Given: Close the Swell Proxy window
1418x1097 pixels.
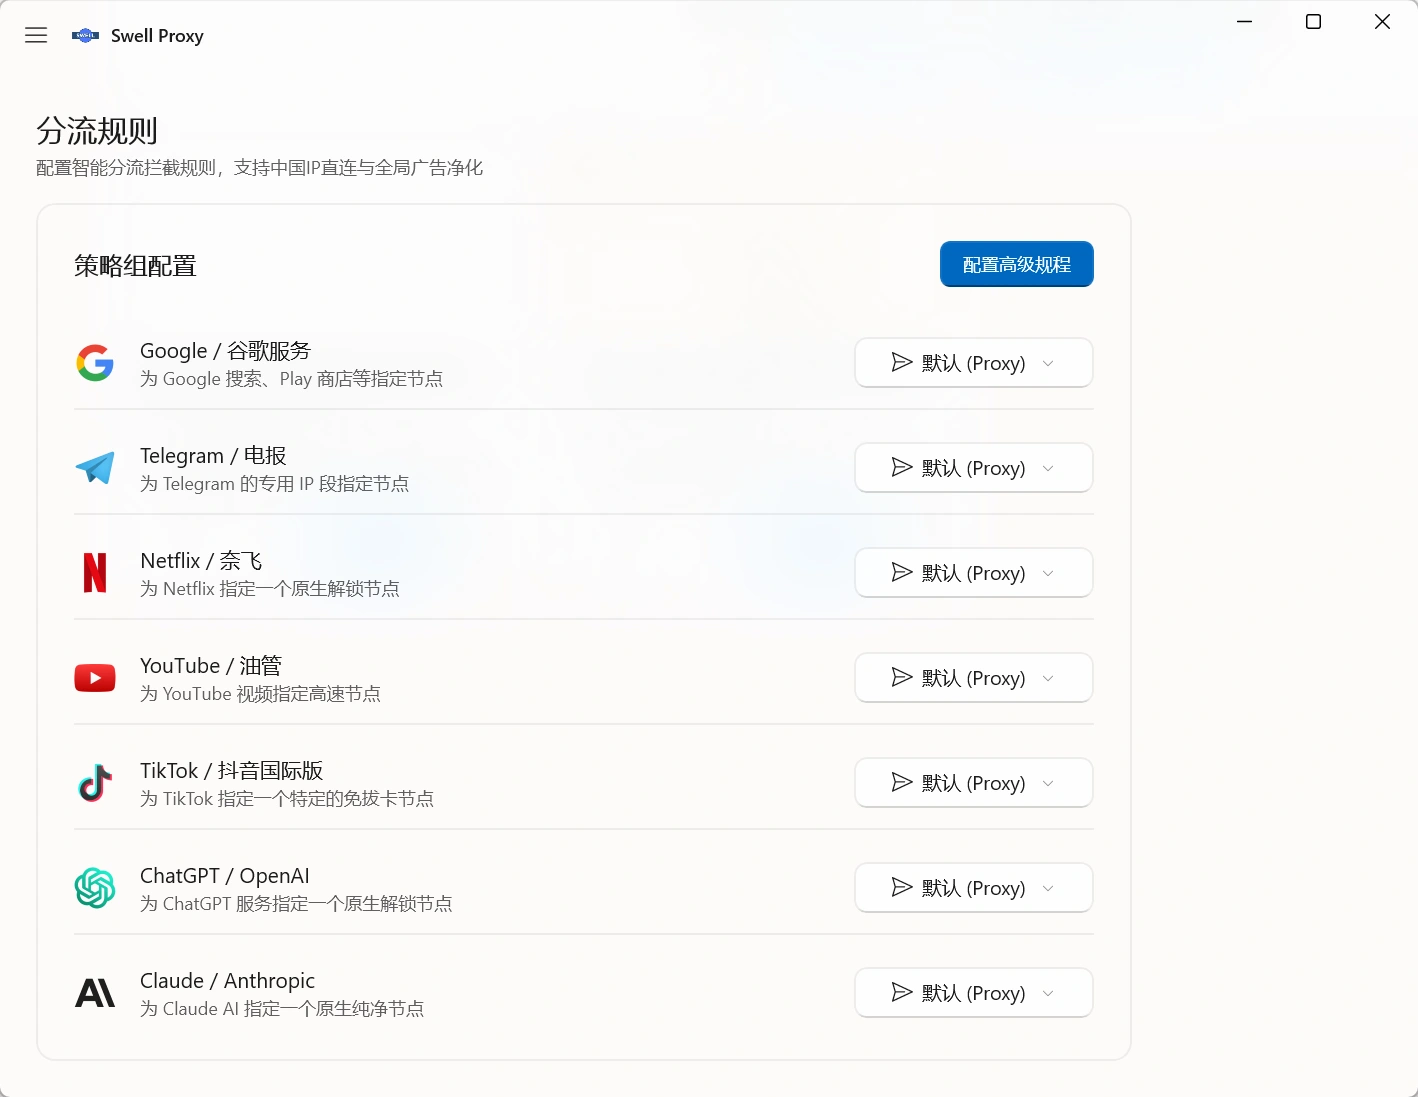Looking at the screenshot, I should coord(1383,22).
